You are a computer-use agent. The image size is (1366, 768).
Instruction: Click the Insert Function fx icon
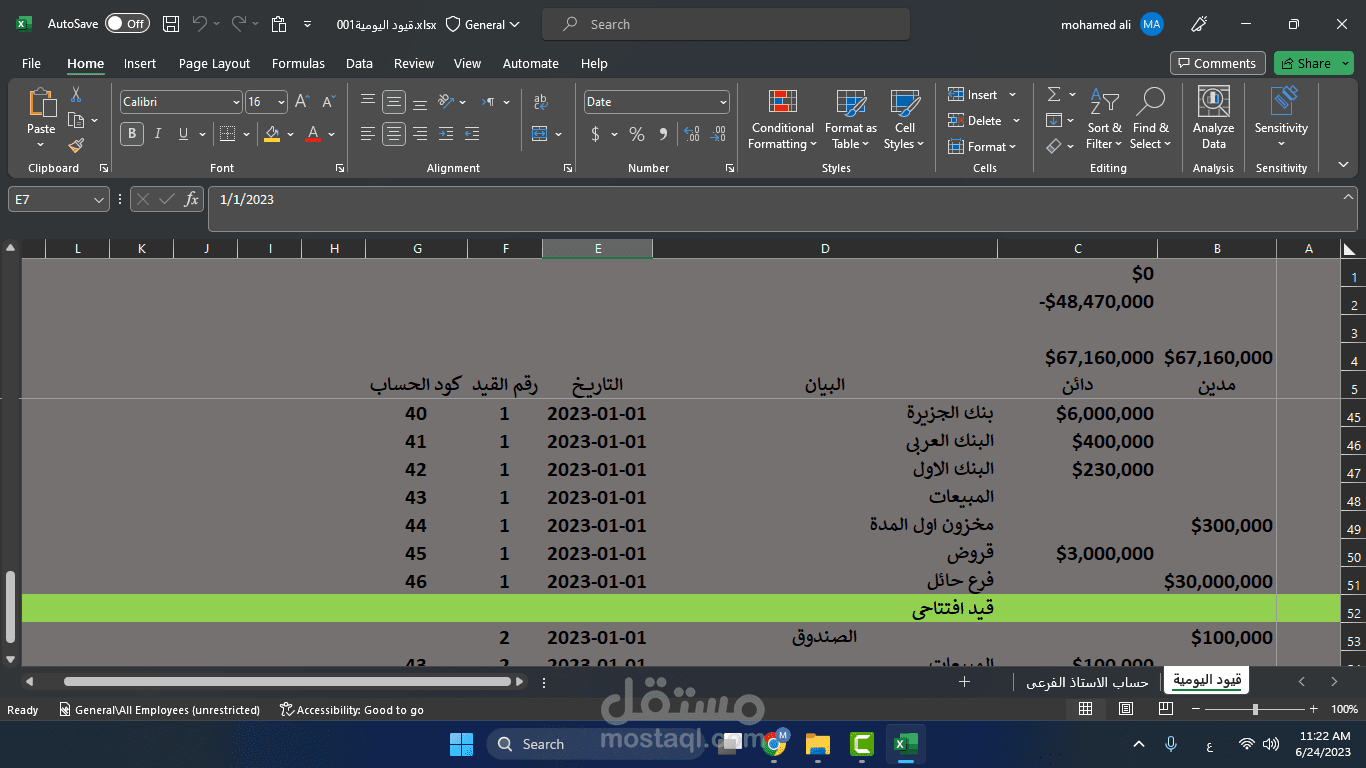[192, 200]
